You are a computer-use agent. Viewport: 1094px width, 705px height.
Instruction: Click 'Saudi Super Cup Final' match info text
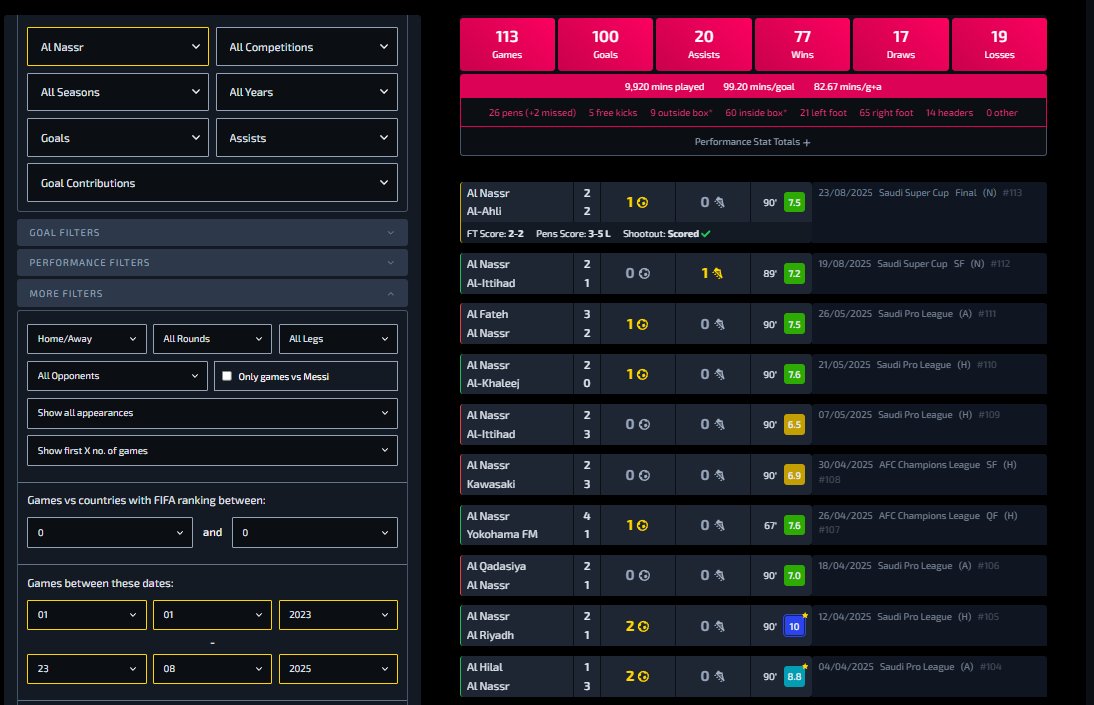pos(927,193)
